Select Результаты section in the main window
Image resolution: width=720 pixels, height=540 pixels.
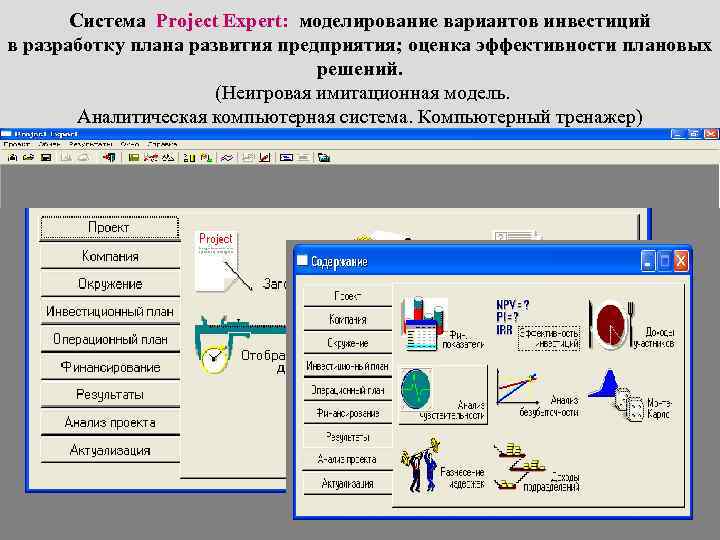pyautogui.click(x=110, y=395)
